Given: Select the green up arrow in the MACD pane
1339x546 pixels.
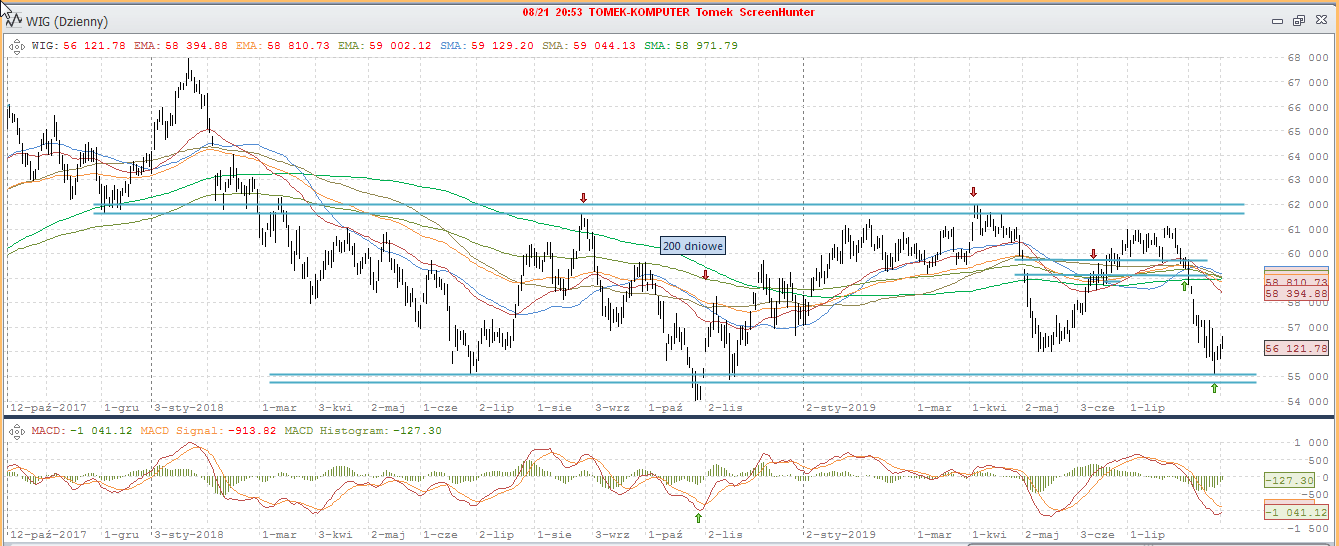Looking at the screenshot, I should [x=698, y=517].
